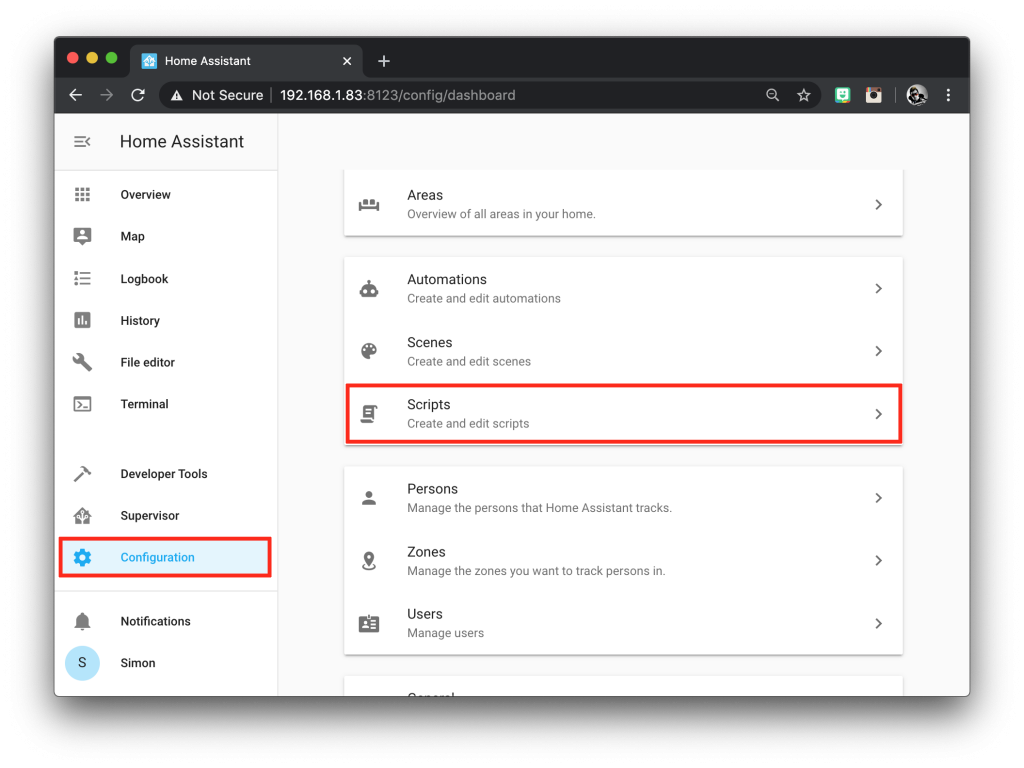The height and width of the screenshot is (768, 1024).
Task: Click the green browser extension icon
Action: (x=842, y=95)
